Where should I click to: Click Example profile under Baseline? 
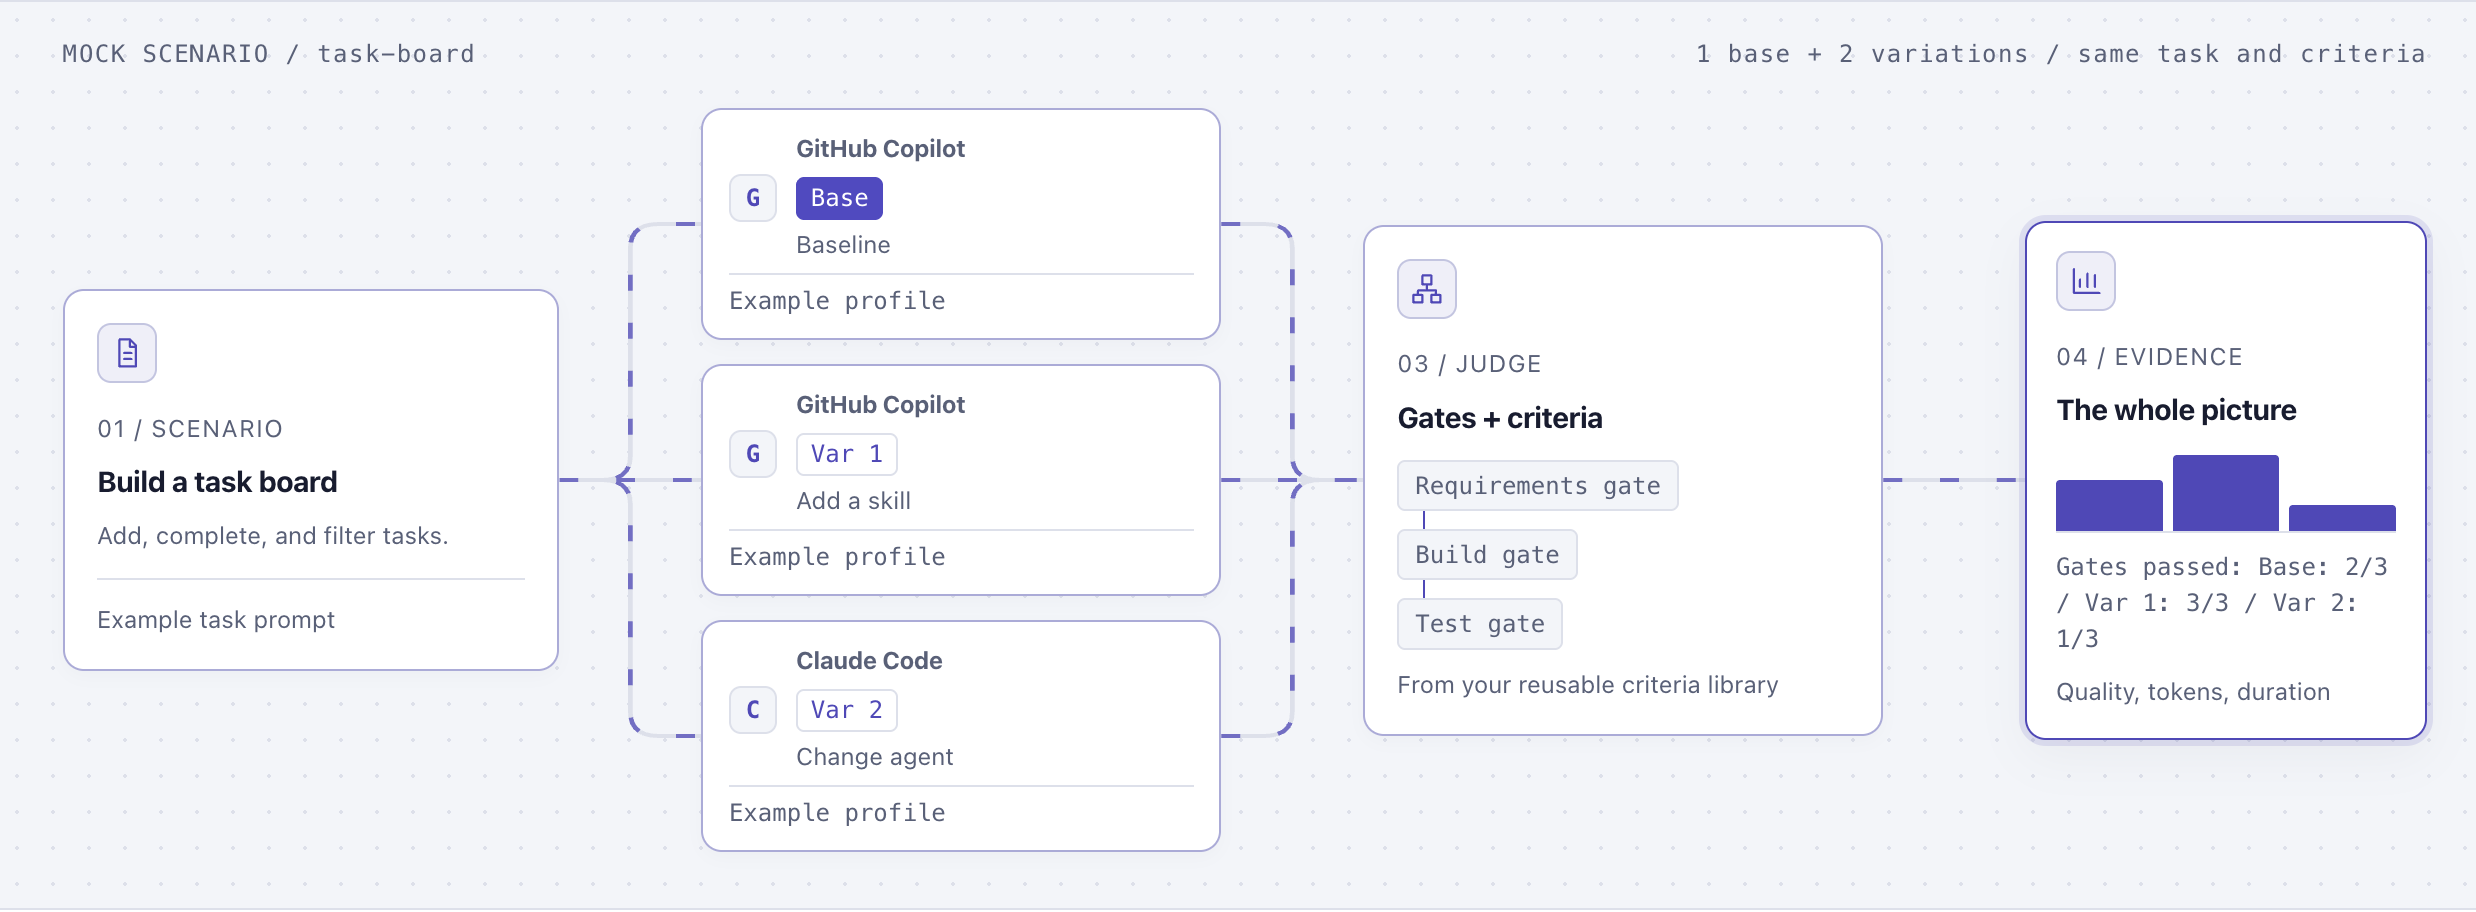(837, 301)
